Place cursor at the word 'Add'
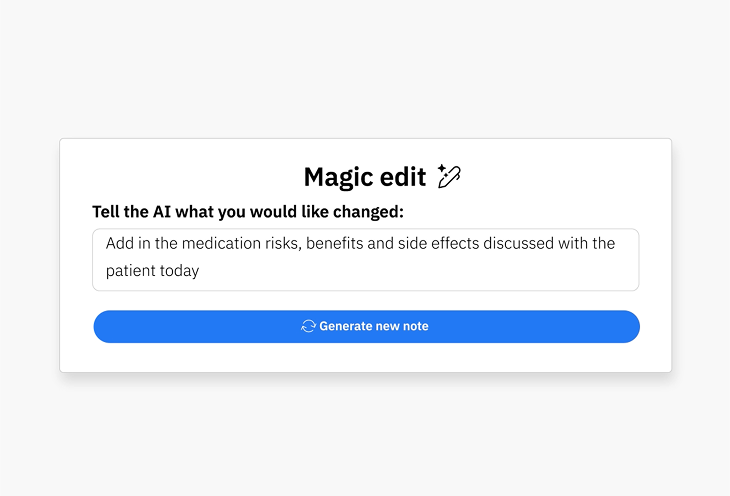This screenshot has height=496, width=730. click(120, 243)
